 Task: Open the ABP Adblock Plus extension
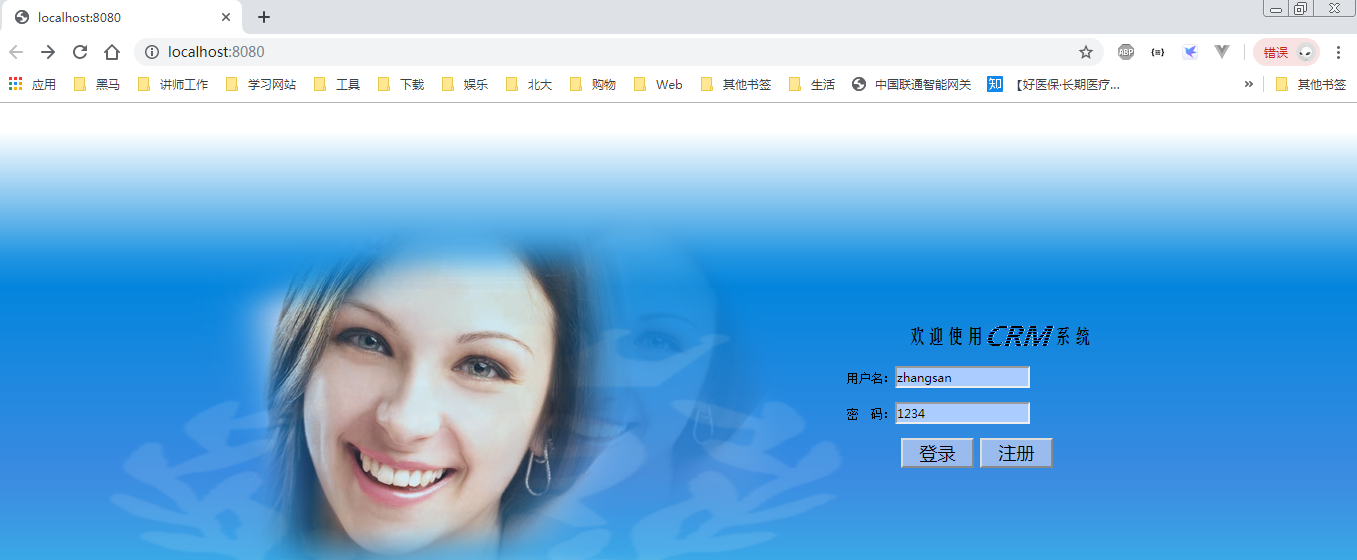1126,52
